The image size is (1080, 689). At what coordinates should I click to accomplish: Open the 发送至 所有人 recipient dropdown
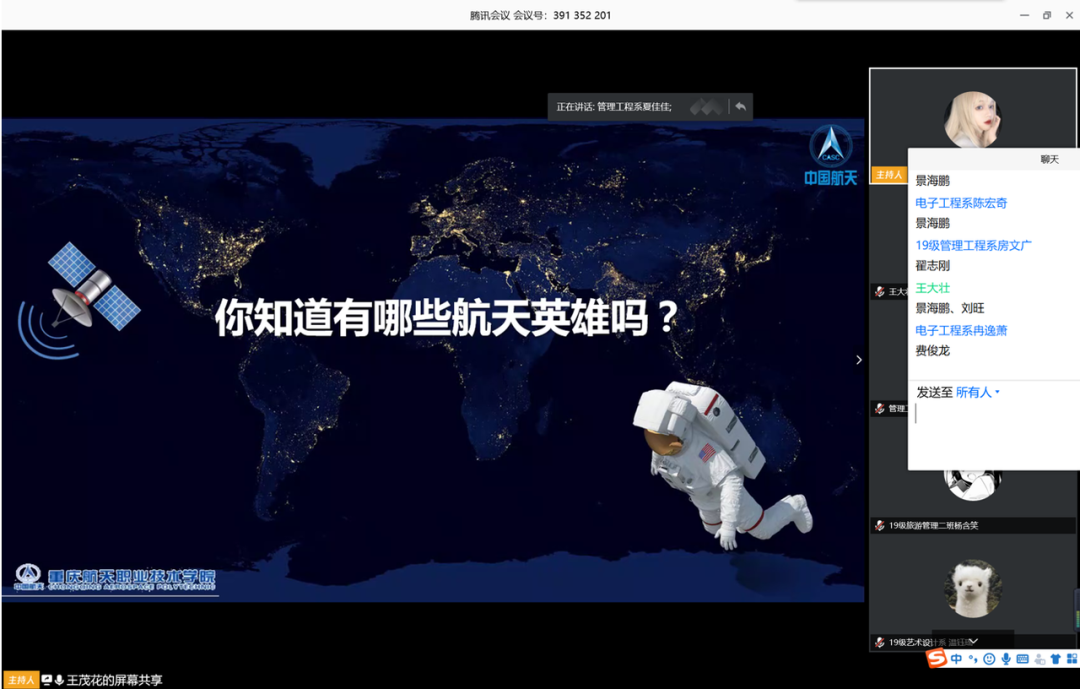click(x=975, y=392)
